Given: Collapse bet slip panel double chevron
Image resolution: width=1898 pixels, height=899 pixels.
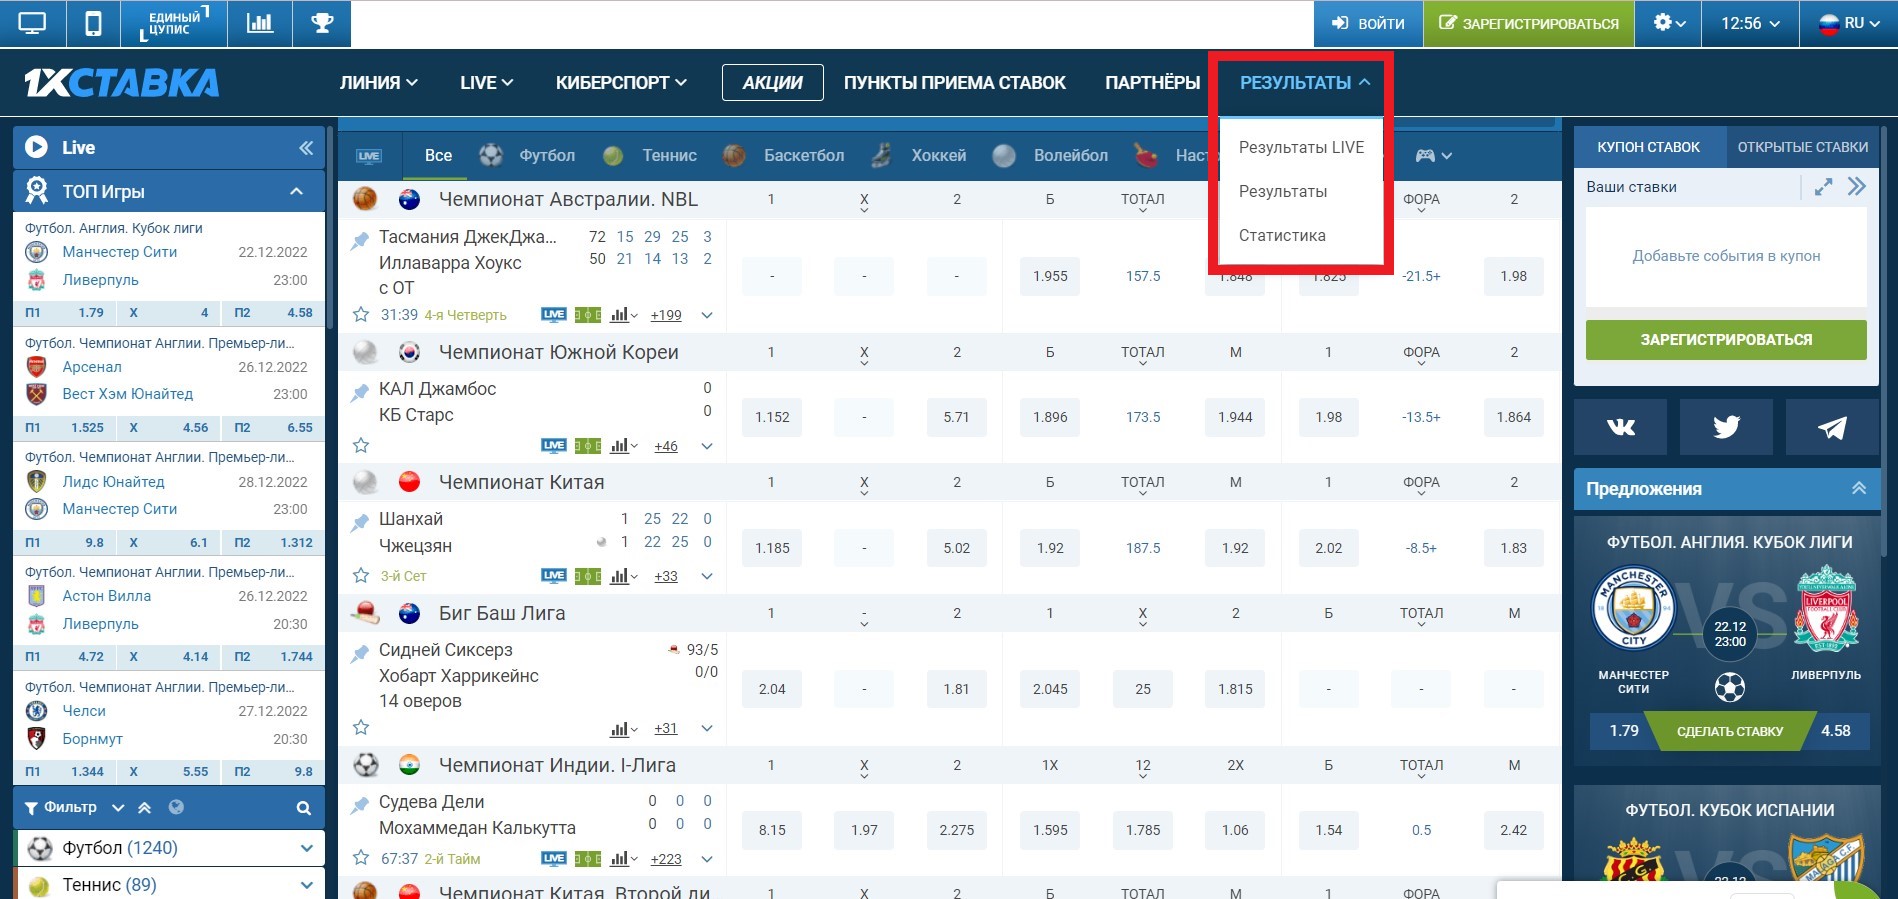Looking at the screenshot, I should coord(1857,187).
